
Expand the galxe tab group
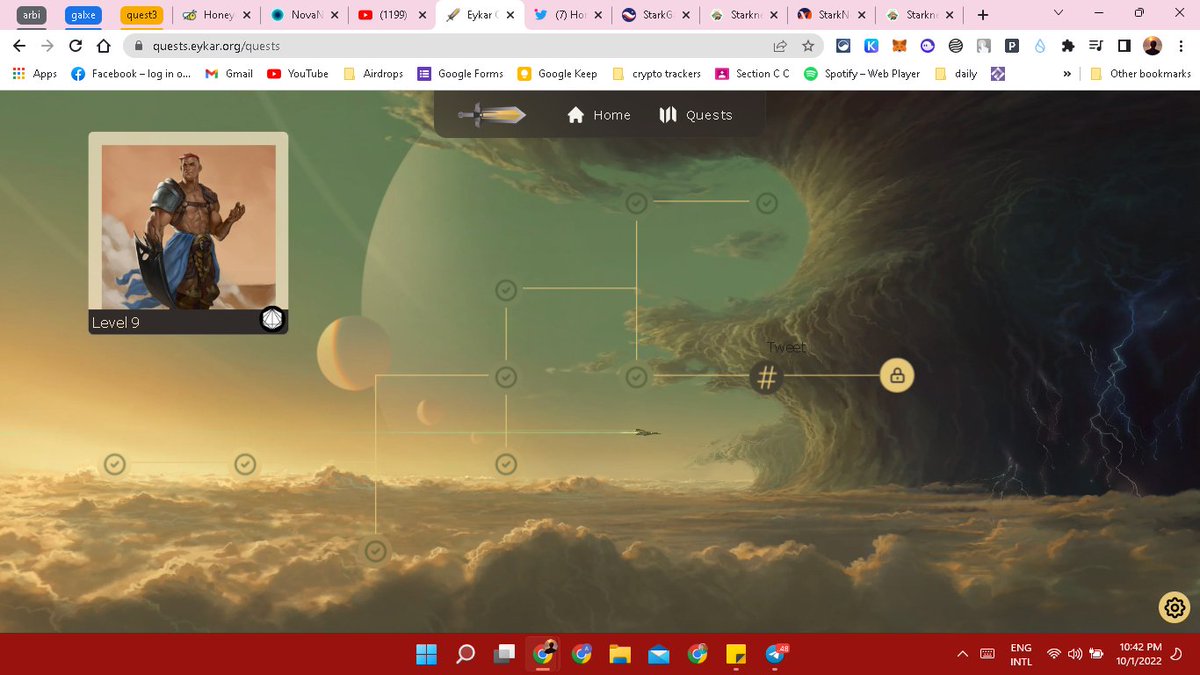(x=83, y=15)
